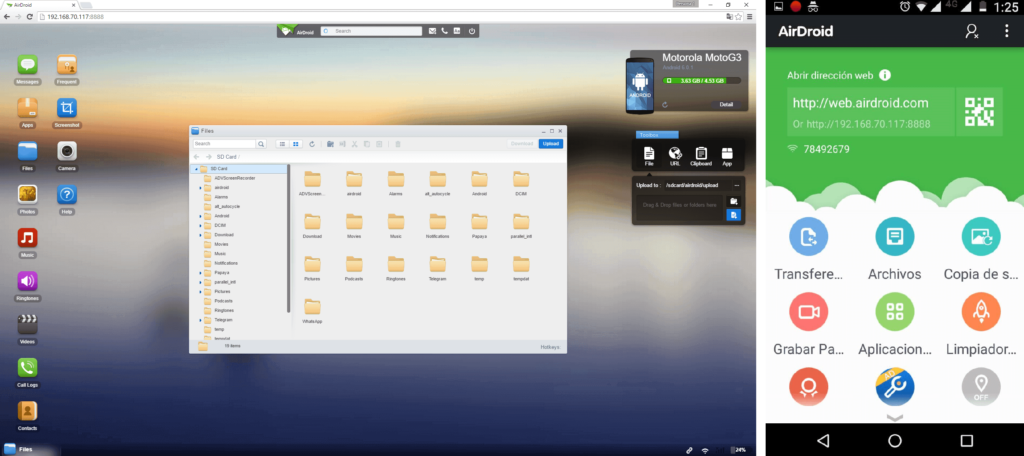Click the AirDroid top bar search field
1024x456 pixels.
pyautogui.click(x=371, y=31)
